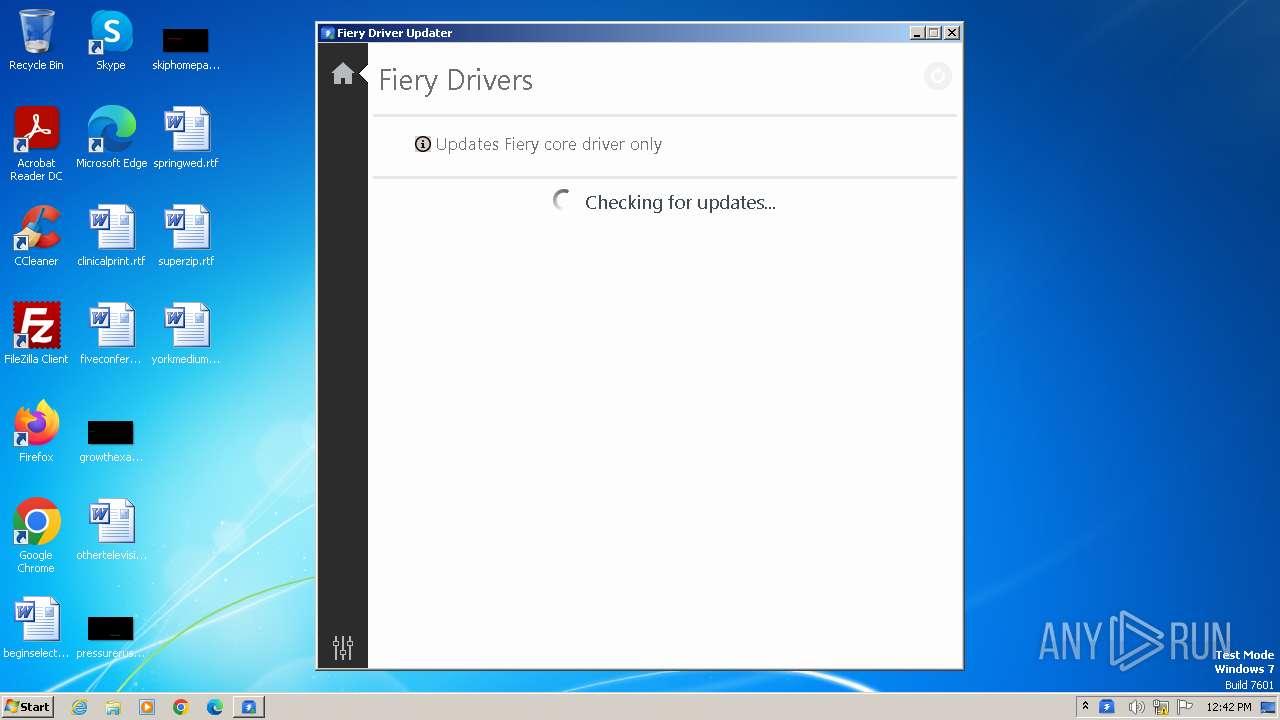Launch Chrome from the taskbar
Screen dimensions: 1280x720
tap(181, 707)
